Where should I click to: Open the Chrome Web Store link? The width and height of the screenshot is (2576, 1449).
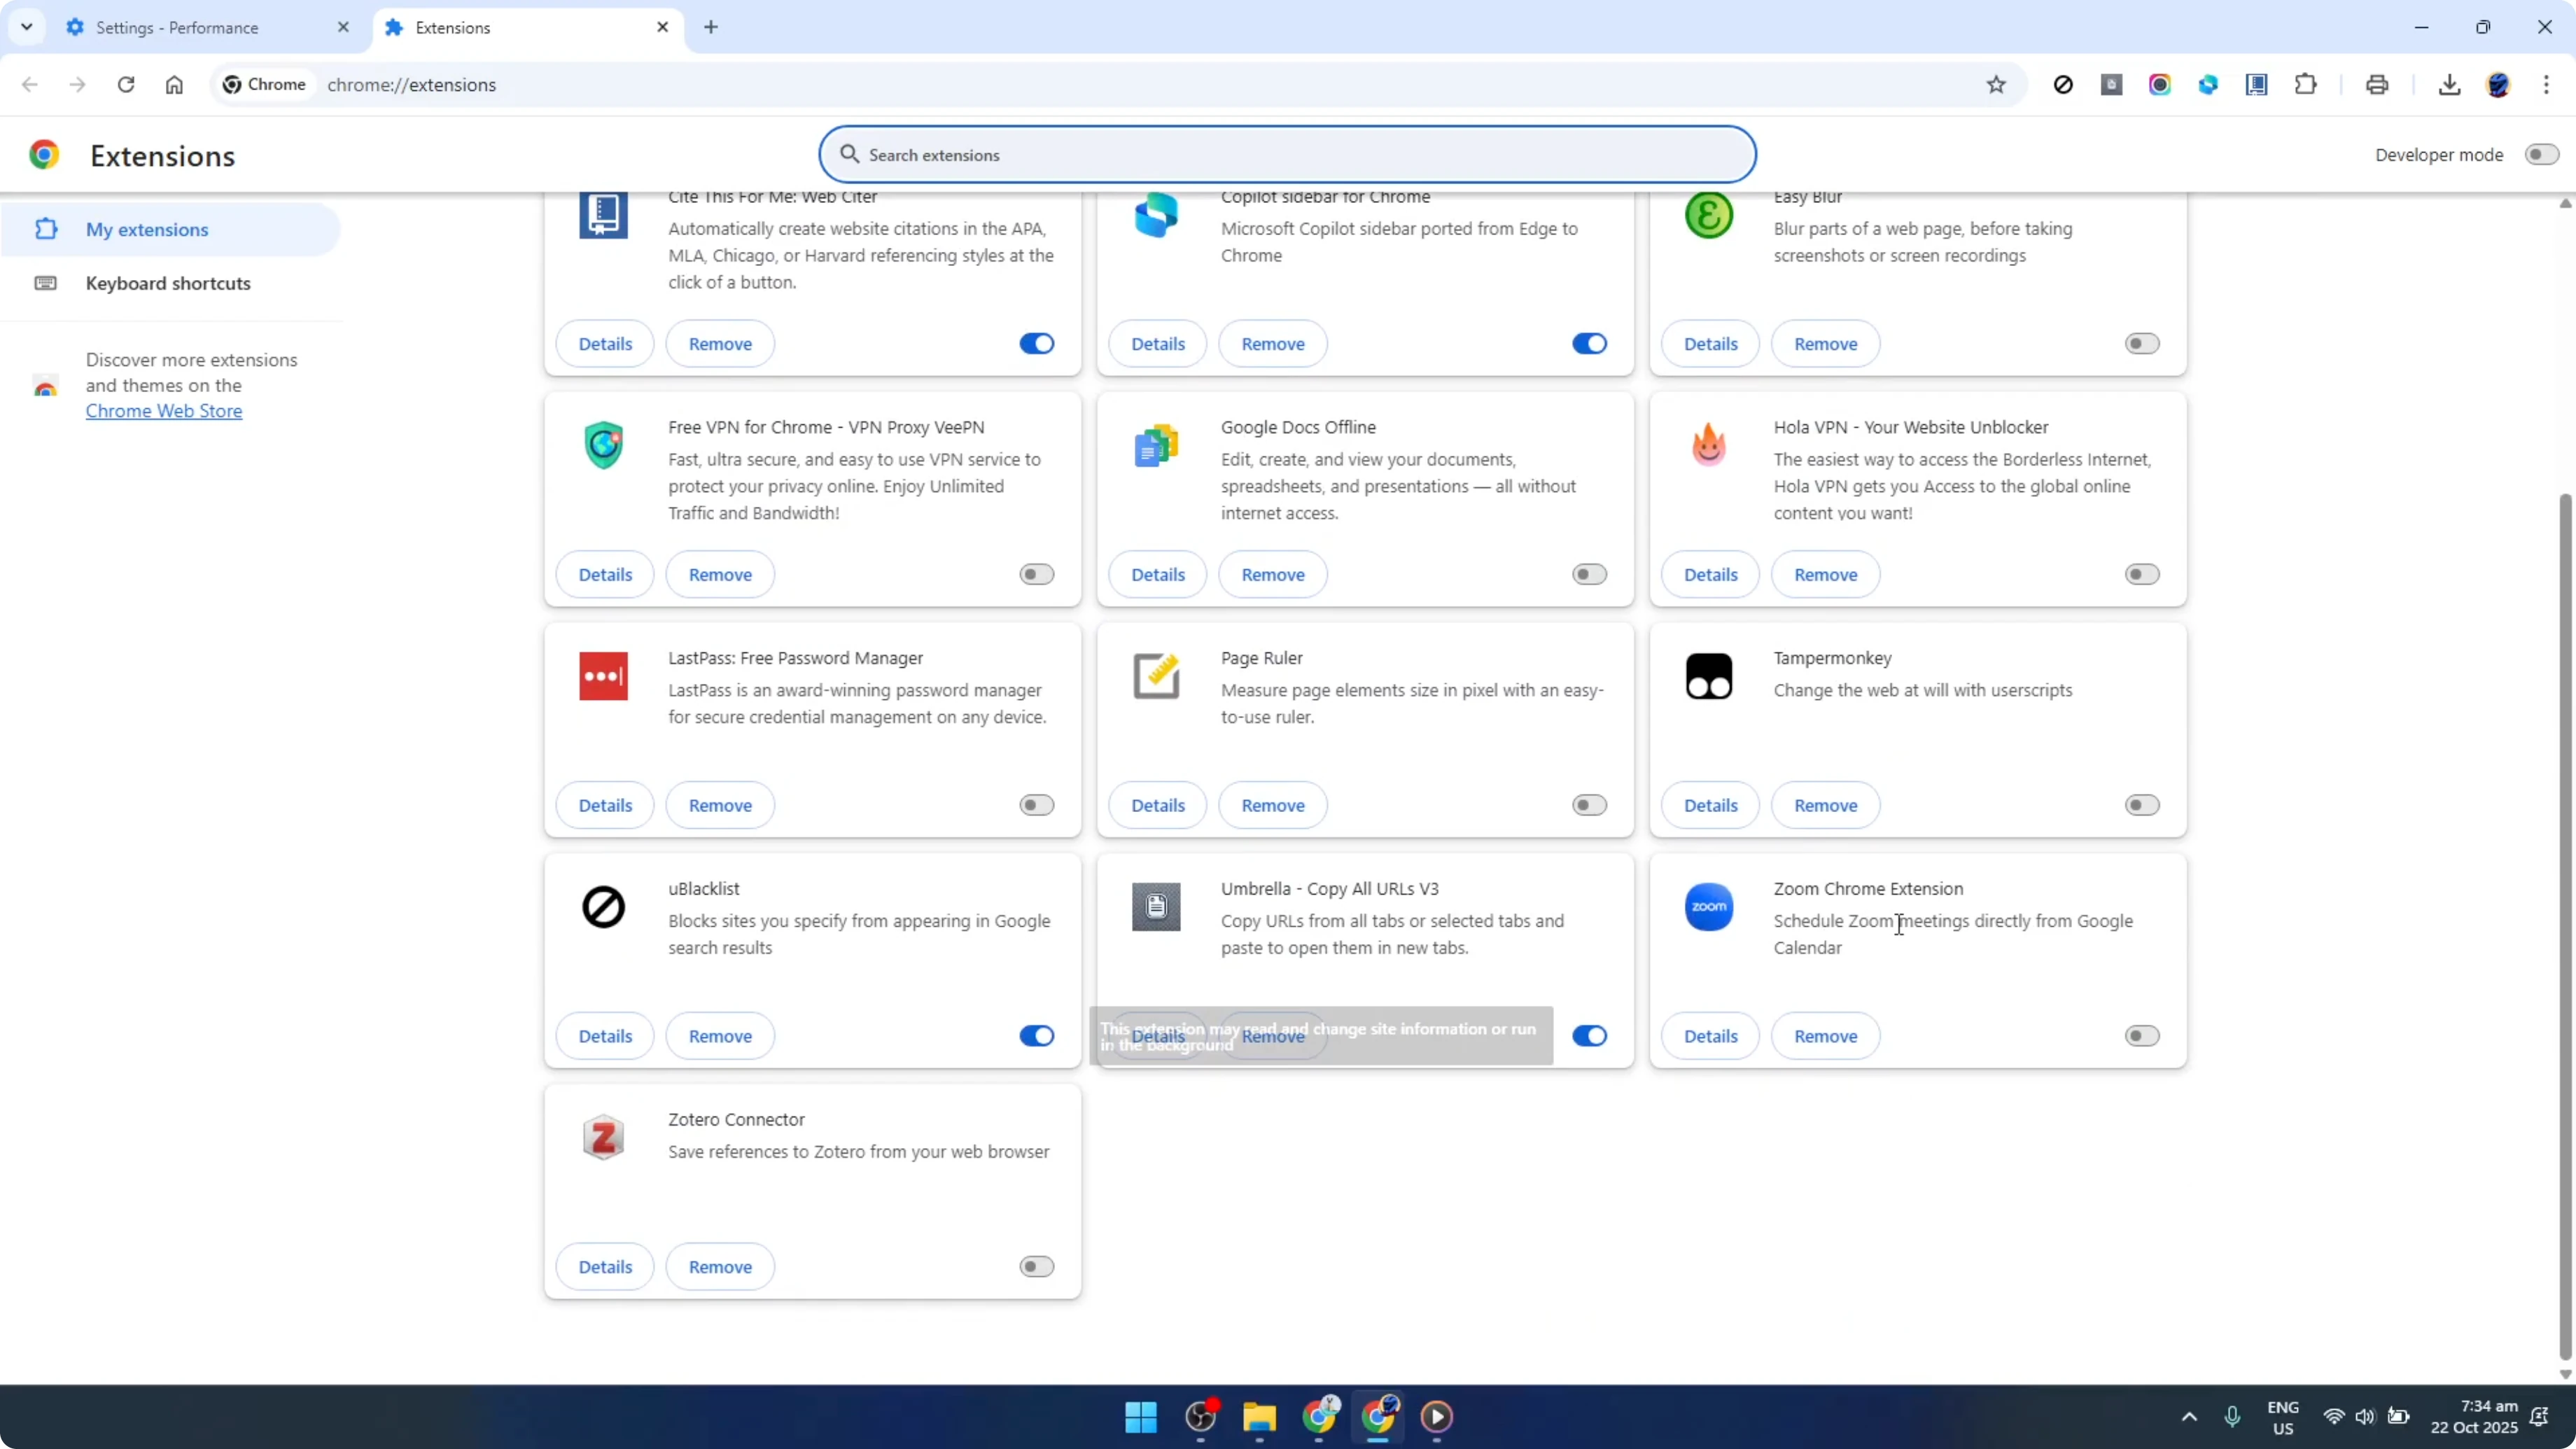pyautogui.click(x=164, y=411)
